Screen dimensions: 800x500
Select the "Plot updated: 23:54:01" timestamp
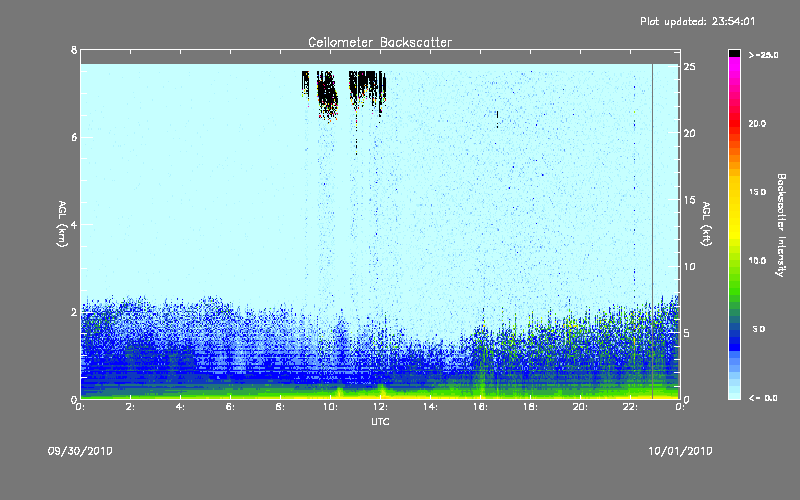tap(697, 21)
